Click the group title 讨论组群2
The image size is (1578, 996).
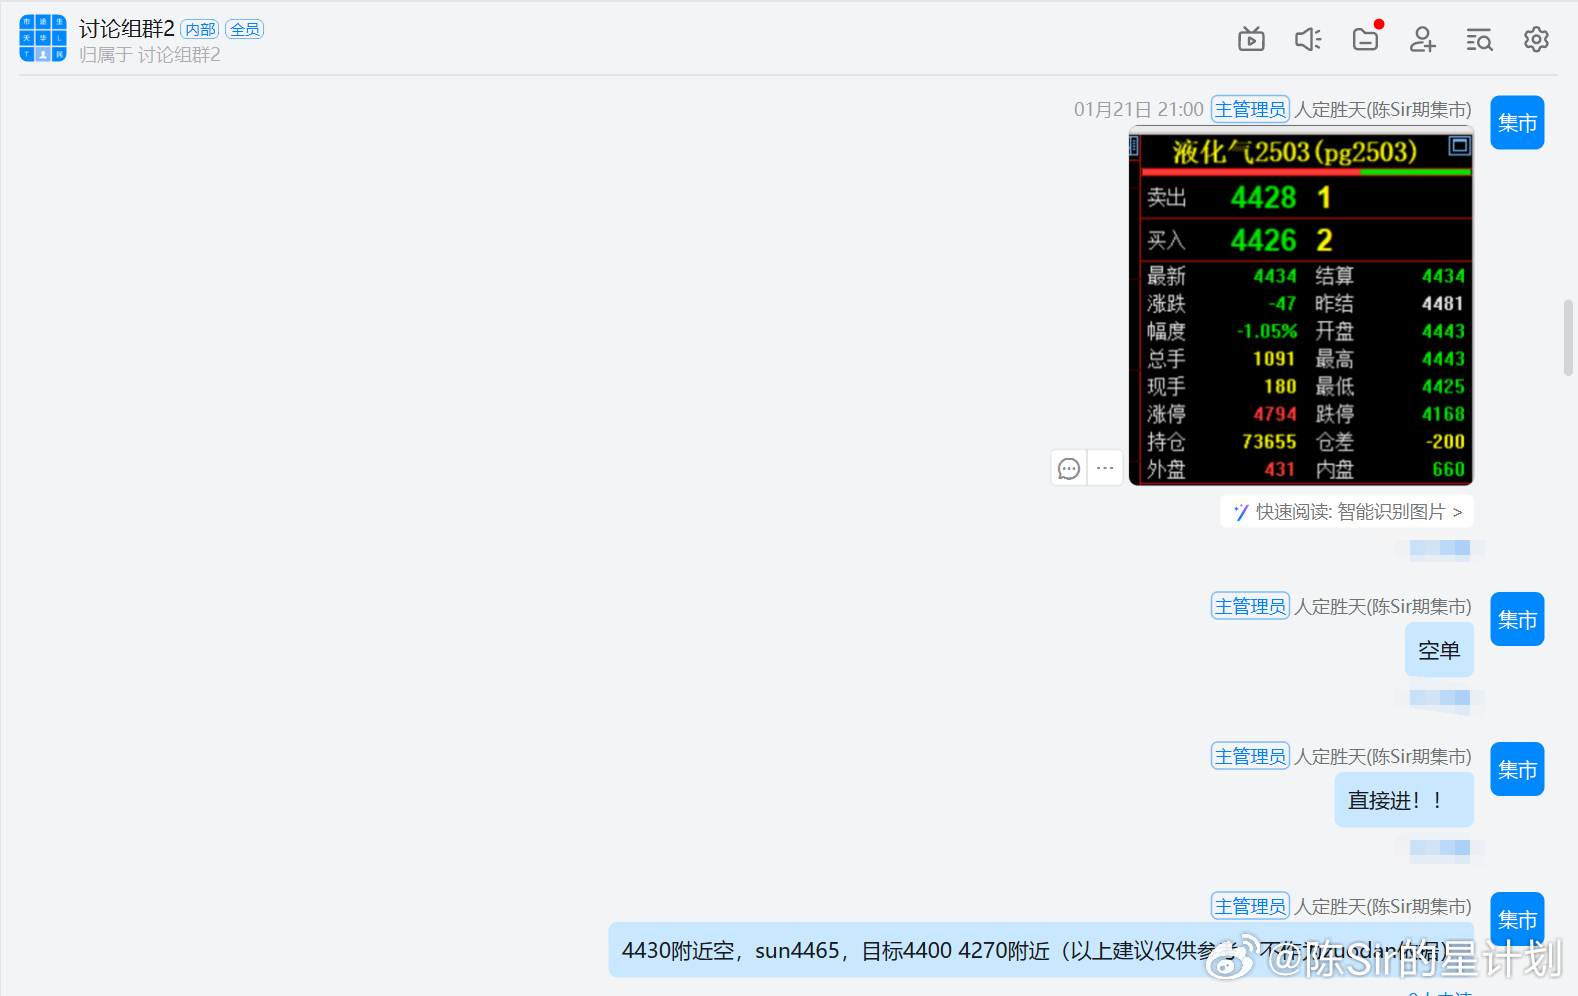(x=127, y=29)
